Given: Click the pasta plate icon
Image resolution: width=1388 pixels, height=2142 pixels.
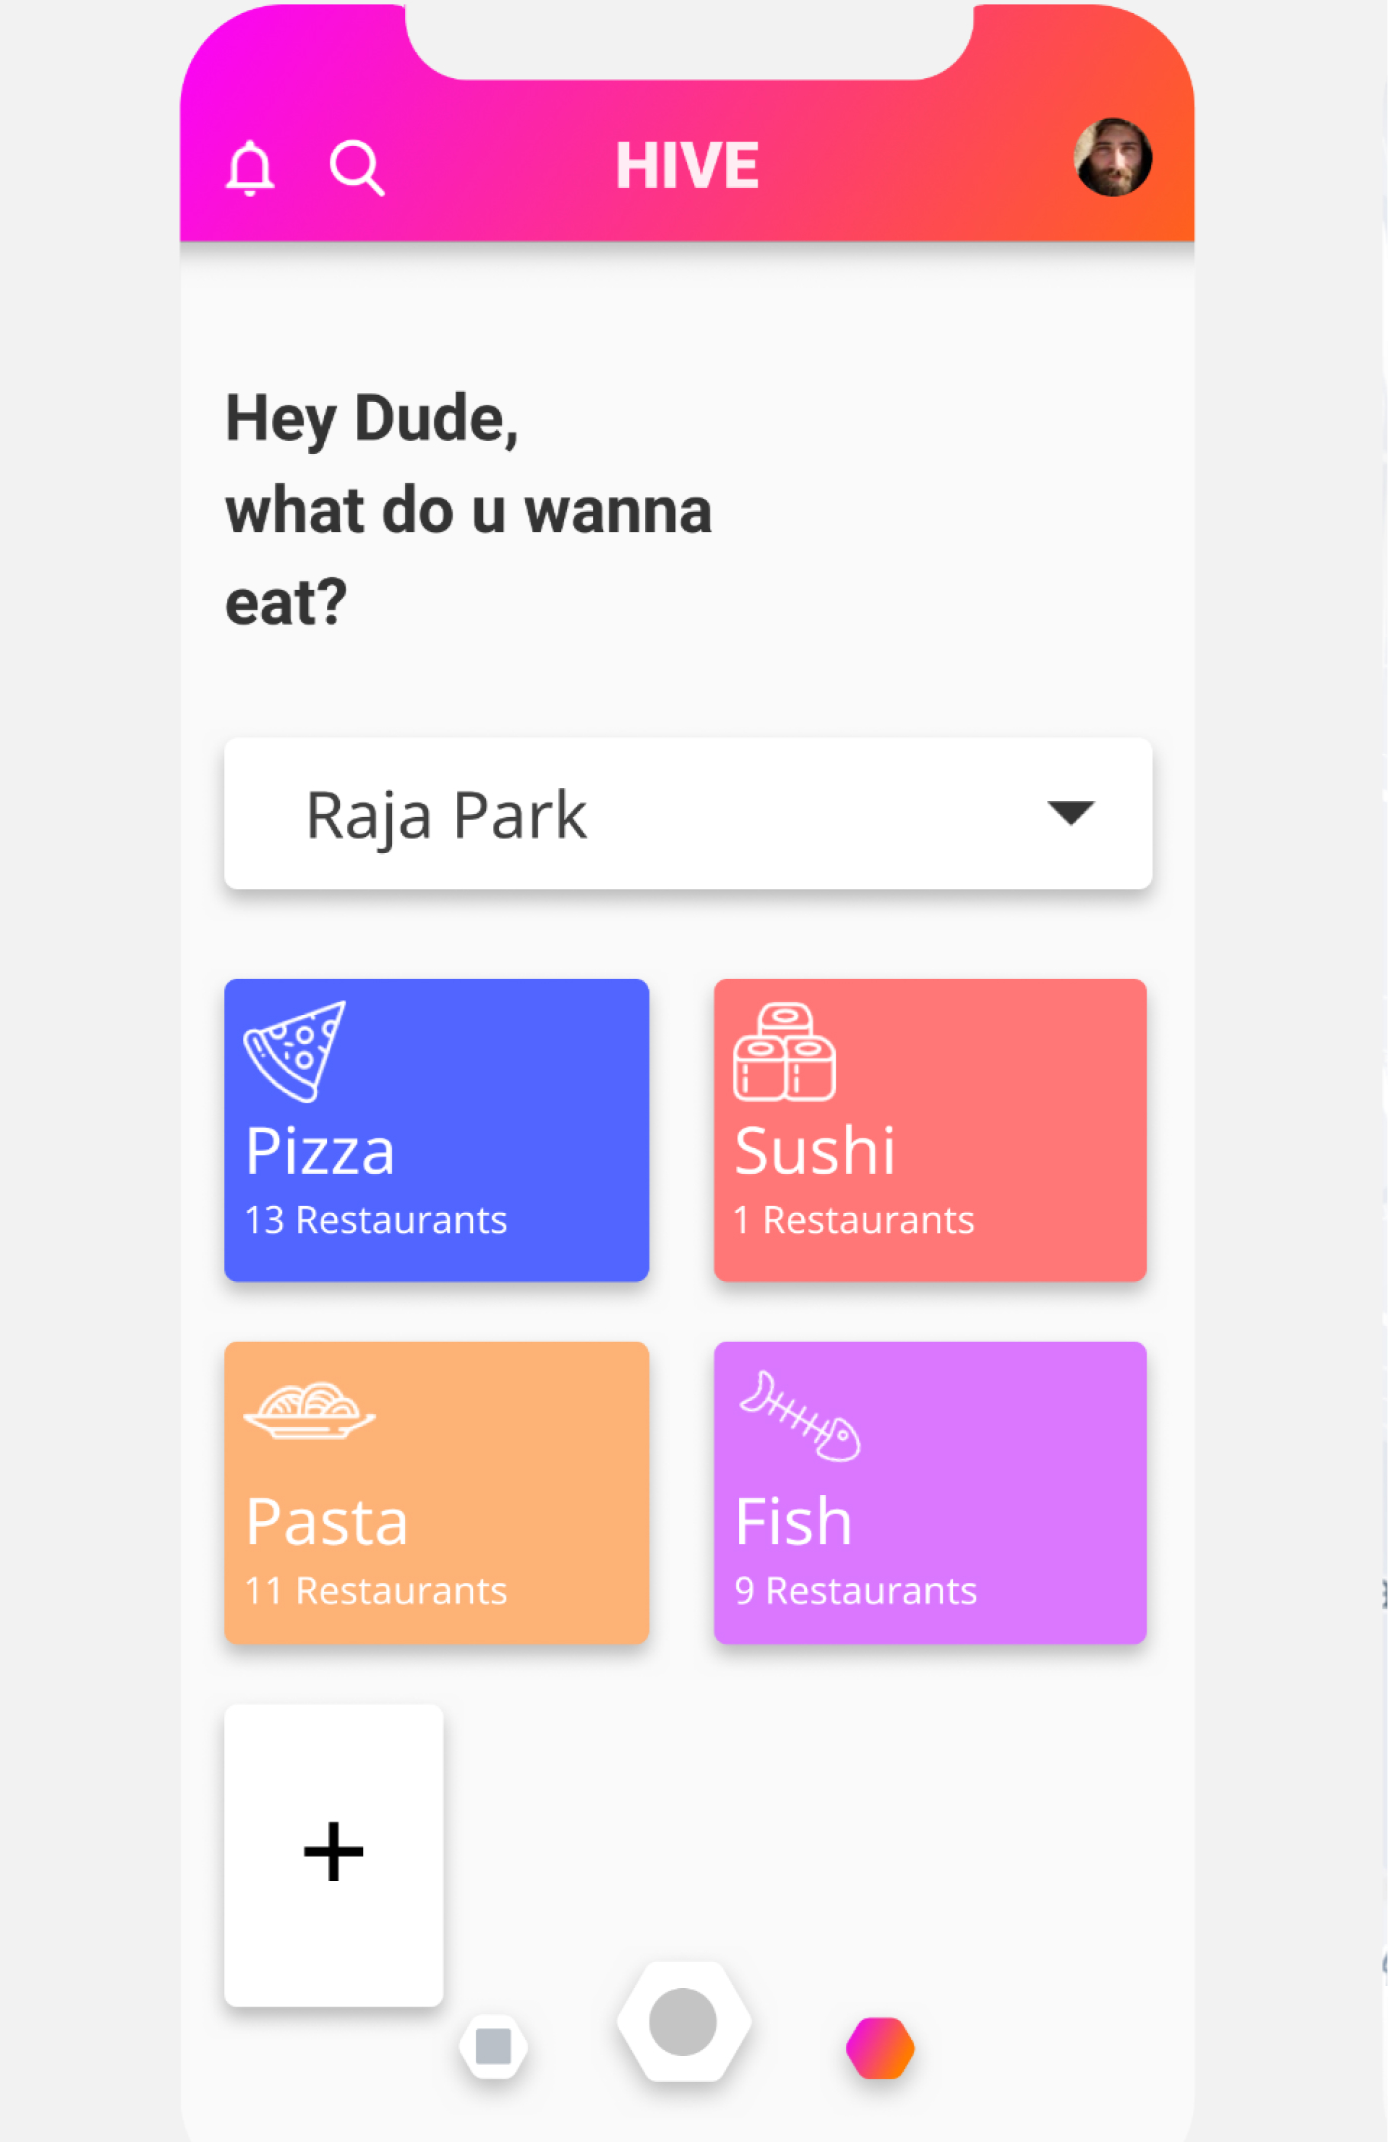Looking at the screenshot, I should pyautogui.click(x=310, y=1411).
